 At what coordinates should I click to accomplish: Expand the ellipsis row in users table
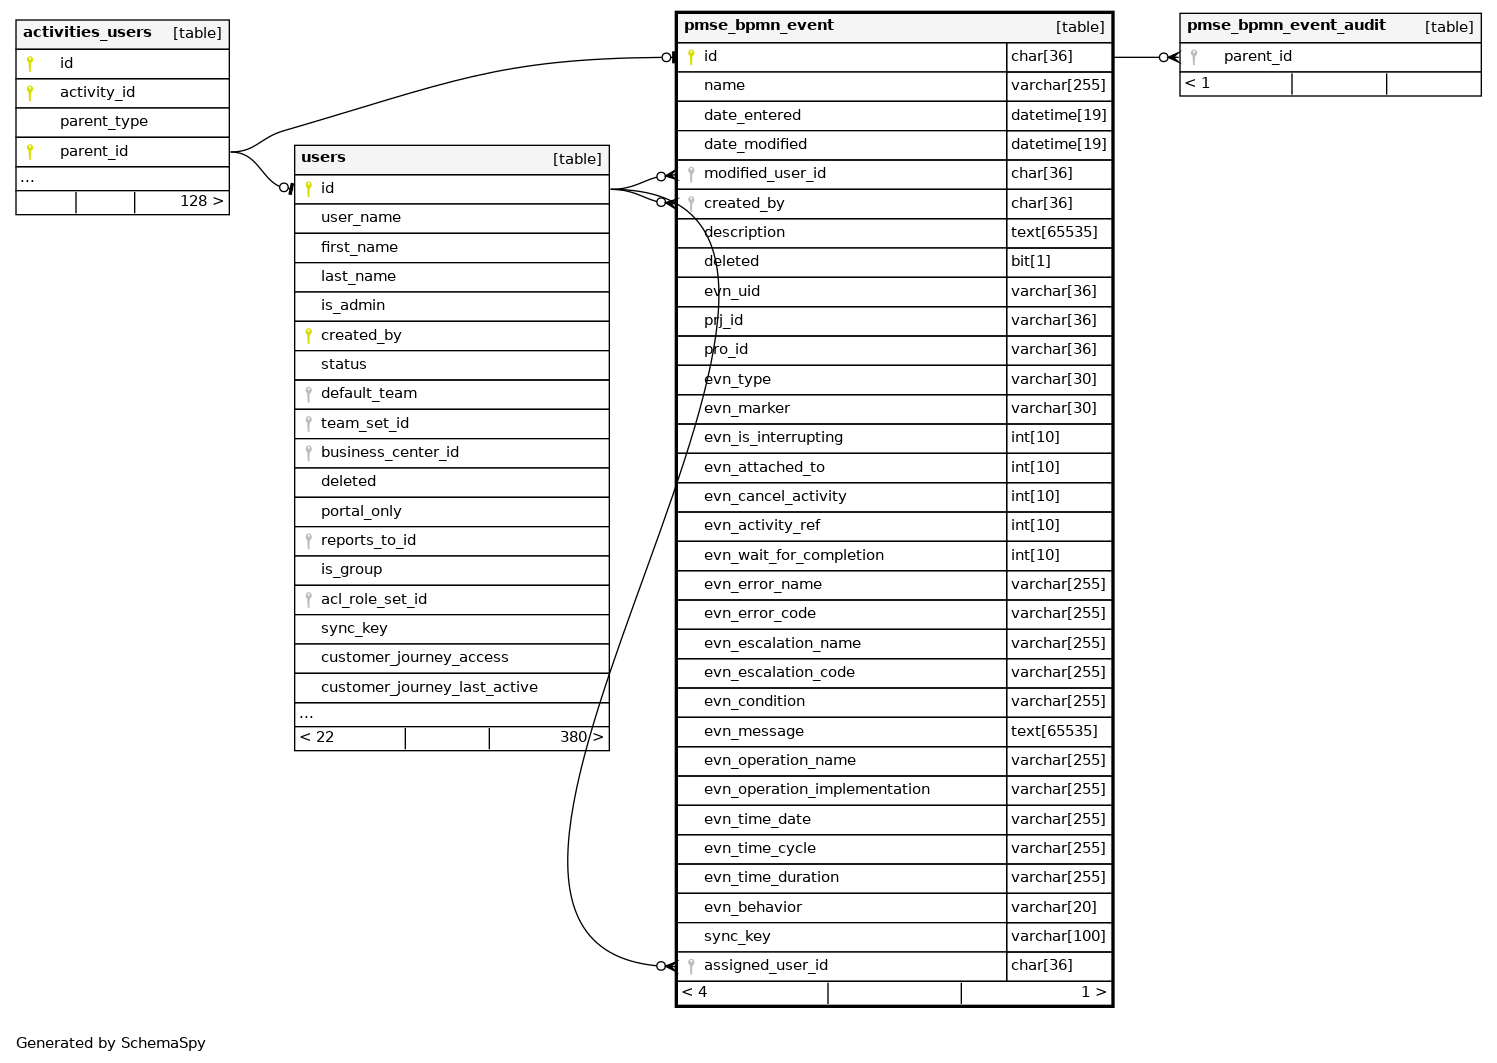click(306, 714)
